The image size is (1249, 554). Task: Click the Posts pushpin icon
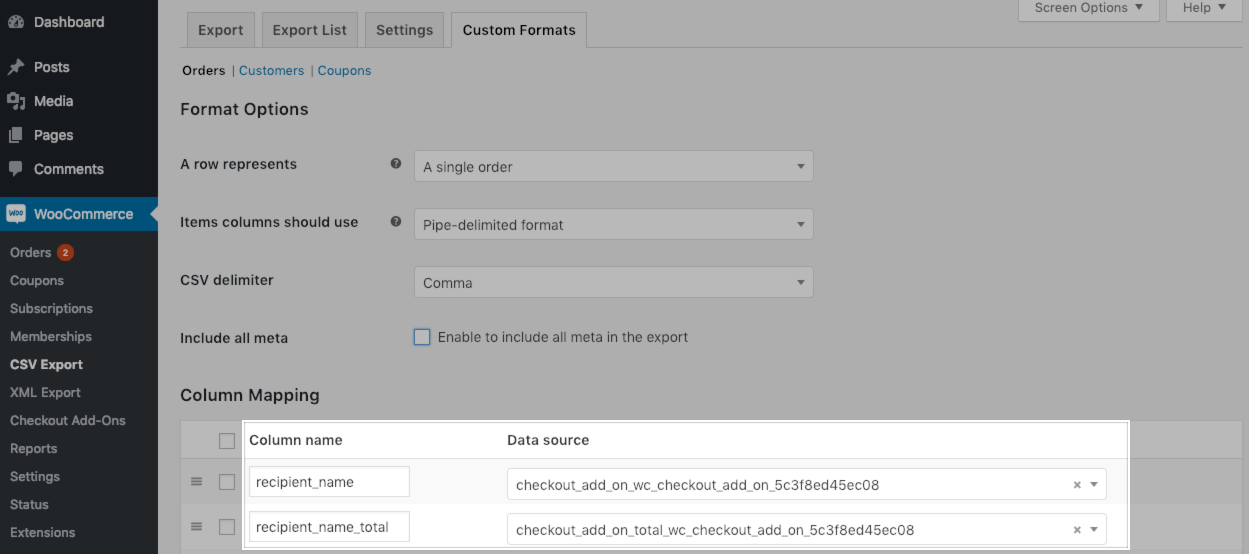[16, 67]
